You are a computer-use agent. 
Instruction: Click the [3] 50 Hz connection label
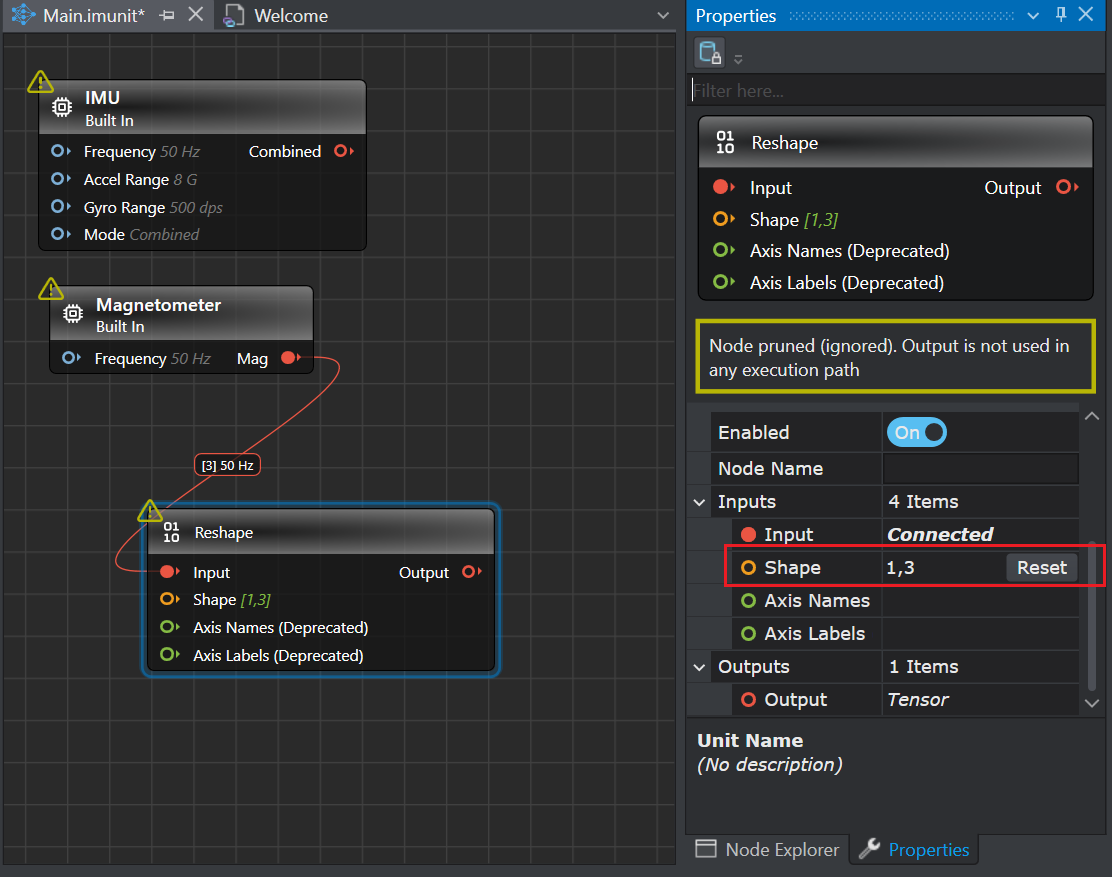pos(227,465)
